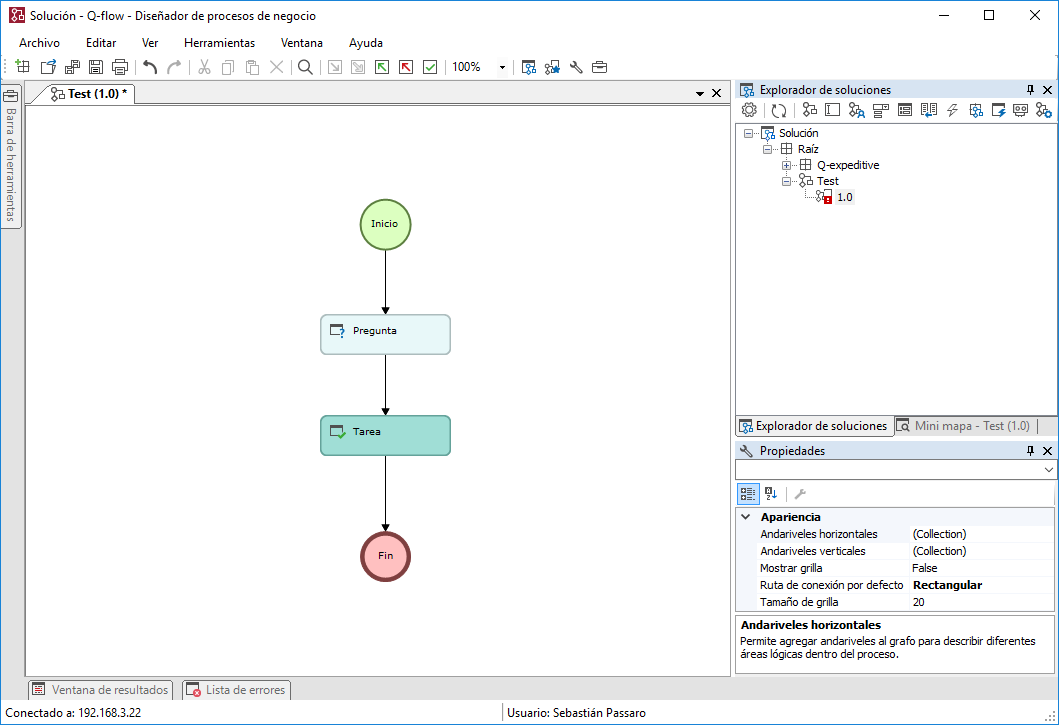
Task: Click the save (floppy disk) toolbar icon
Action: pyautogui.click(x=96, y=67)
